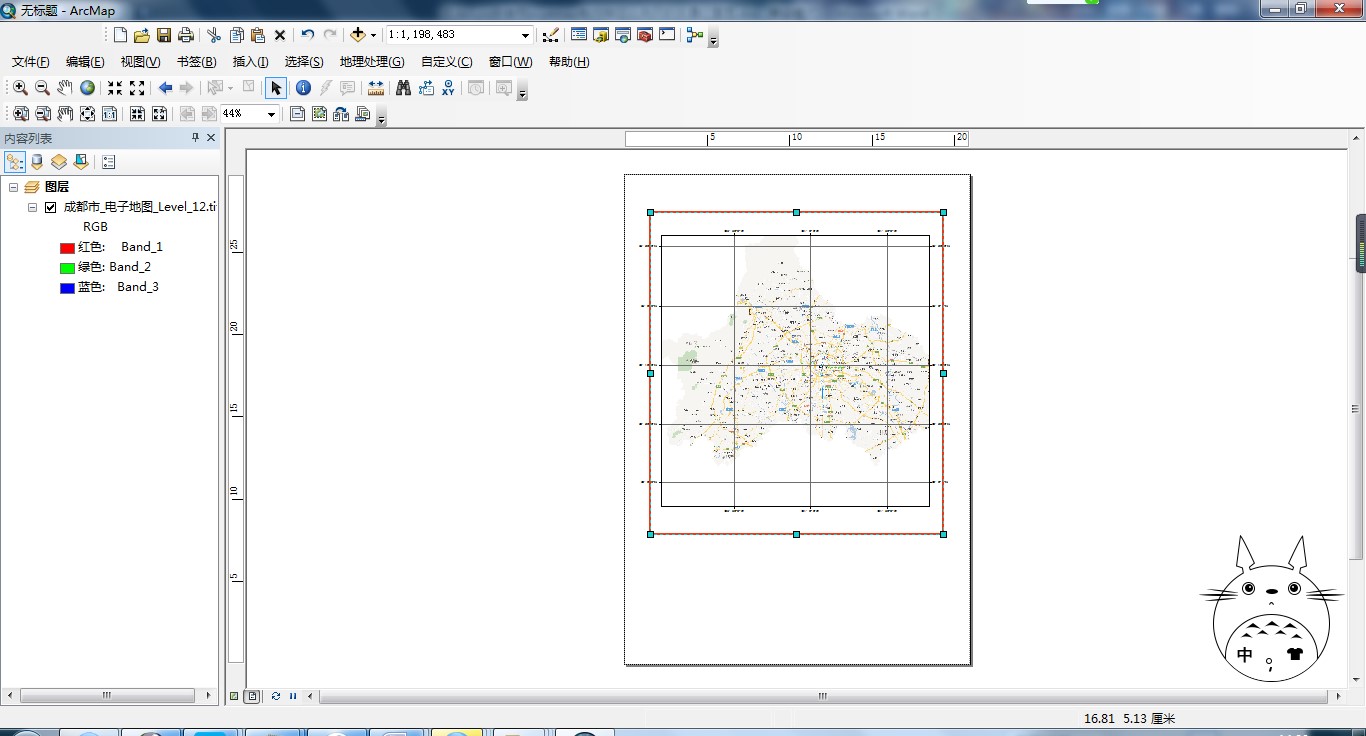Open the 视图(V) menu
The width and height of the screenshot is (1366, 736).
tap(140, 62)
